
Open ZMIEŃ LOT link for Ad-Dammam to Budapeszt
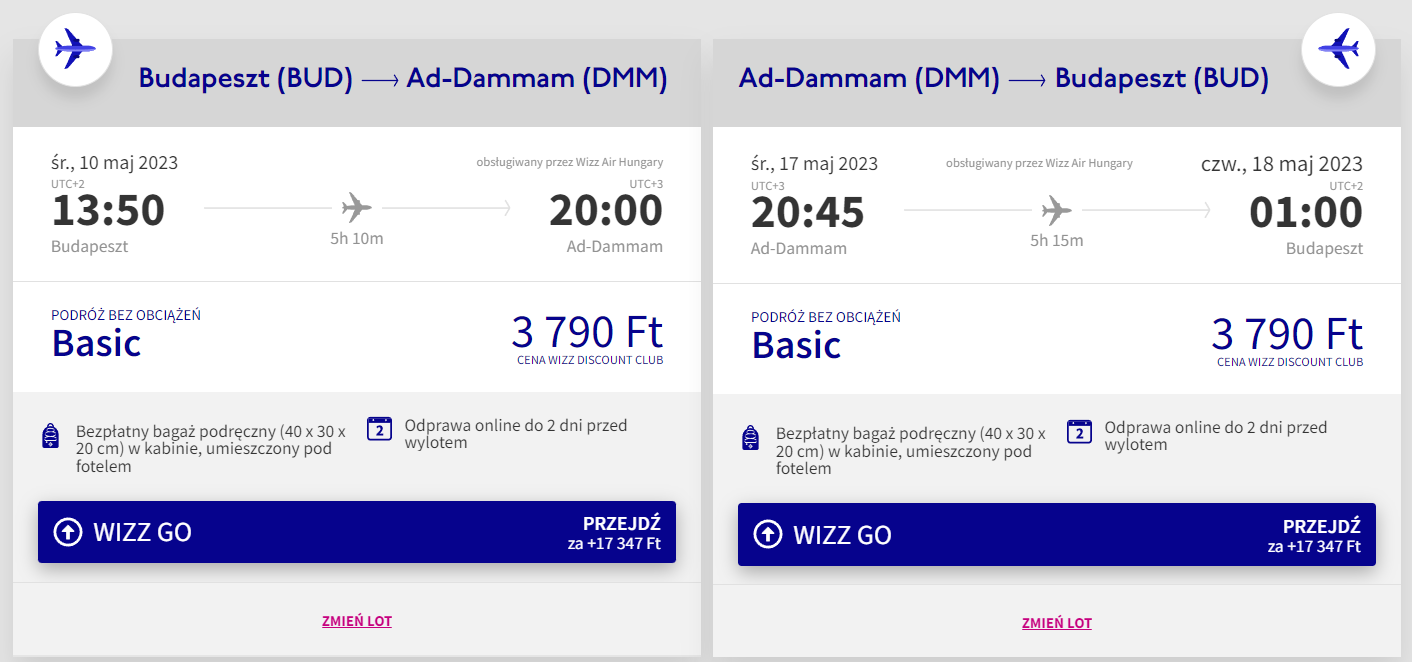(x=1057, y=623)
